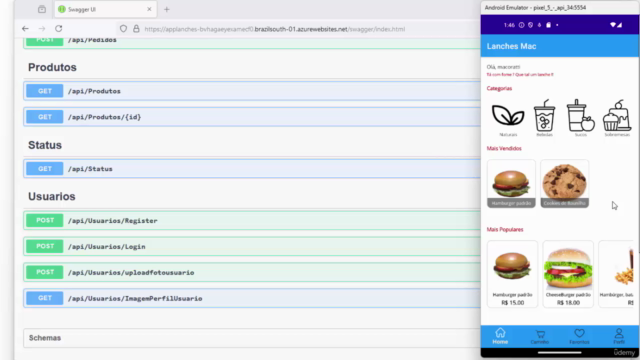The height and width of the screenshot is (360, 640).
Task: Click the browser back arrow
Action: (x=25, y=29)
